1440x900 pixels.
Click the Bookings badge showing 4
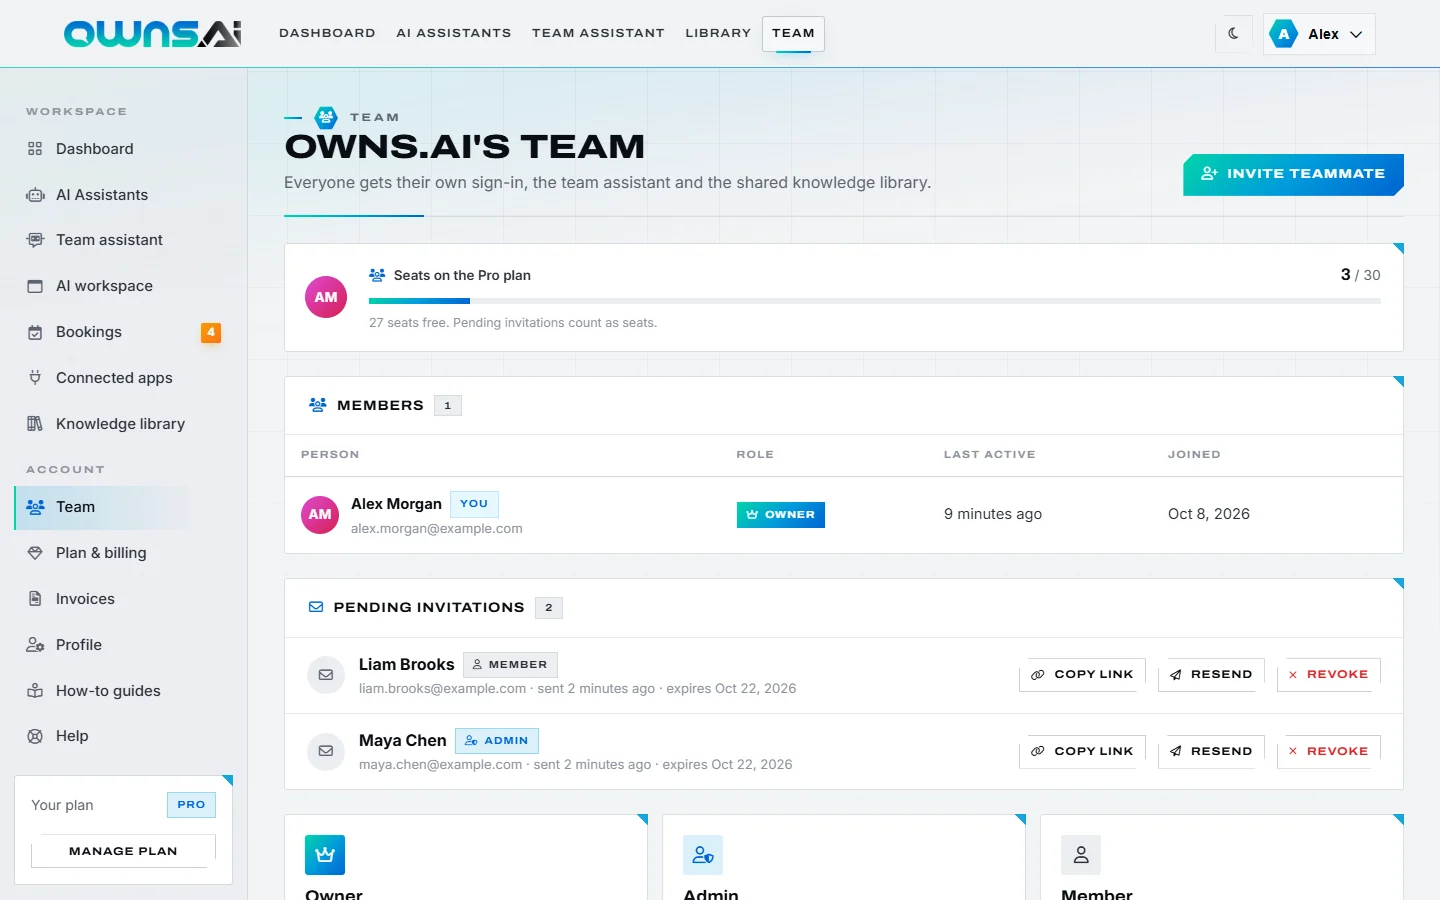point(211,332)
